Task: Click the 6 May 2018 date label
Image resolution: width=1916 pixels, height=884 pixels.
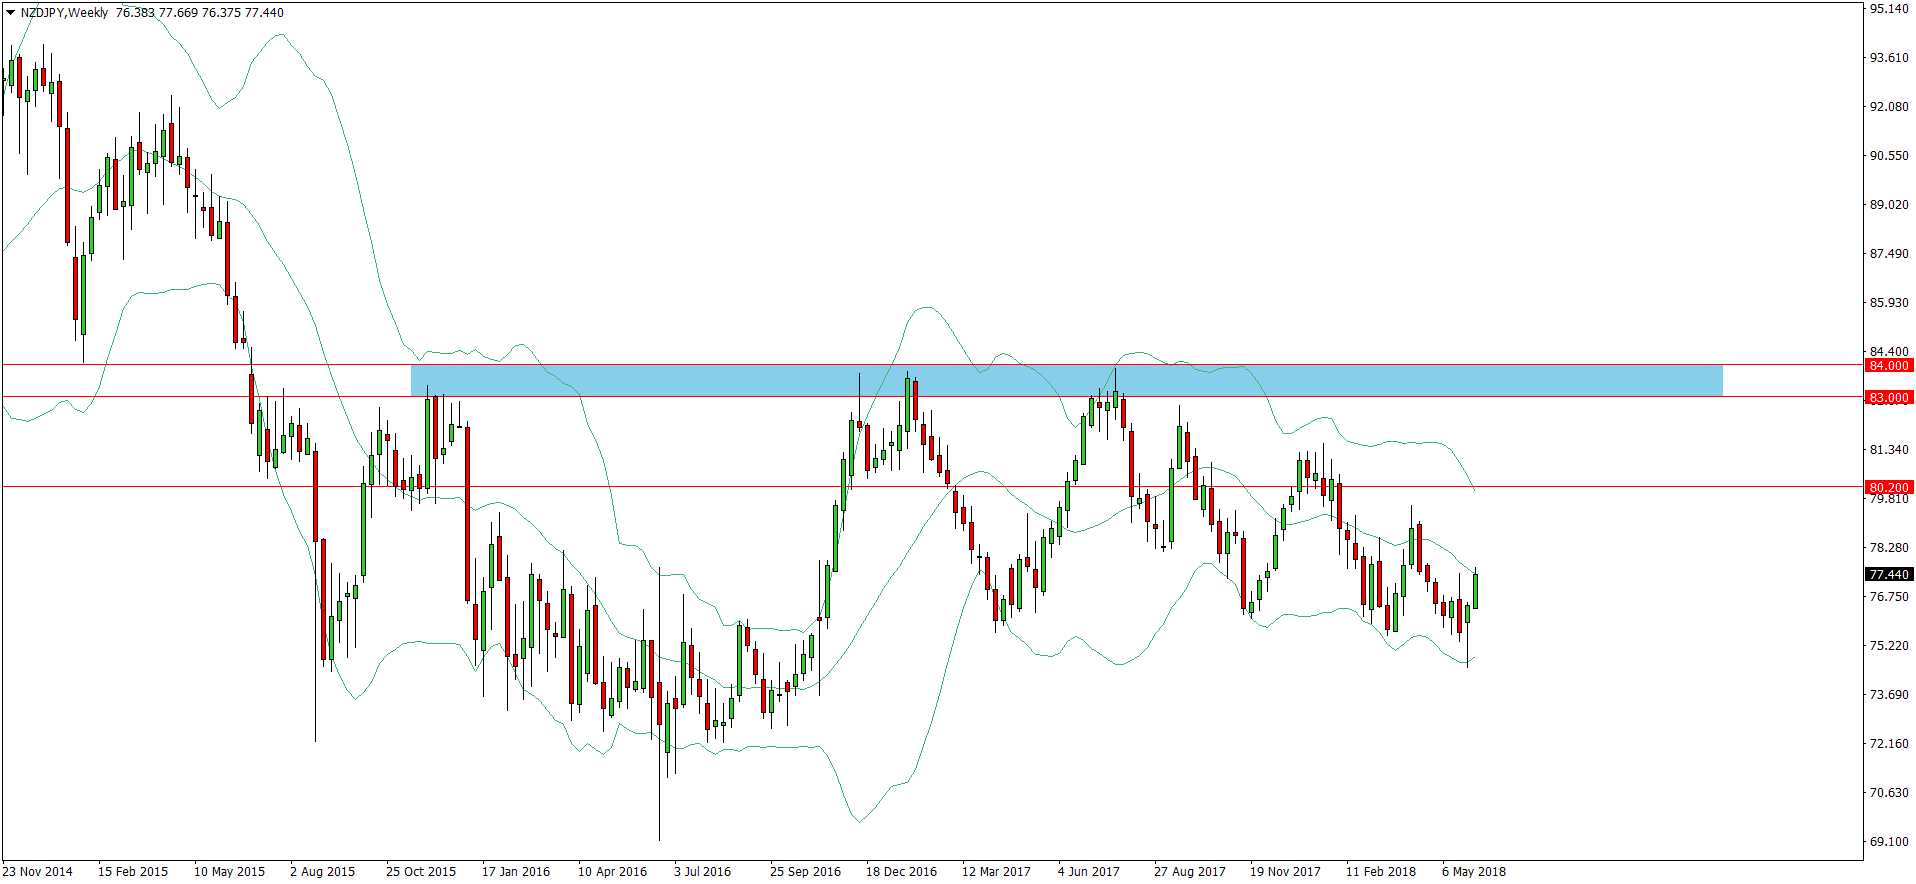Action: click(1473, 872)
